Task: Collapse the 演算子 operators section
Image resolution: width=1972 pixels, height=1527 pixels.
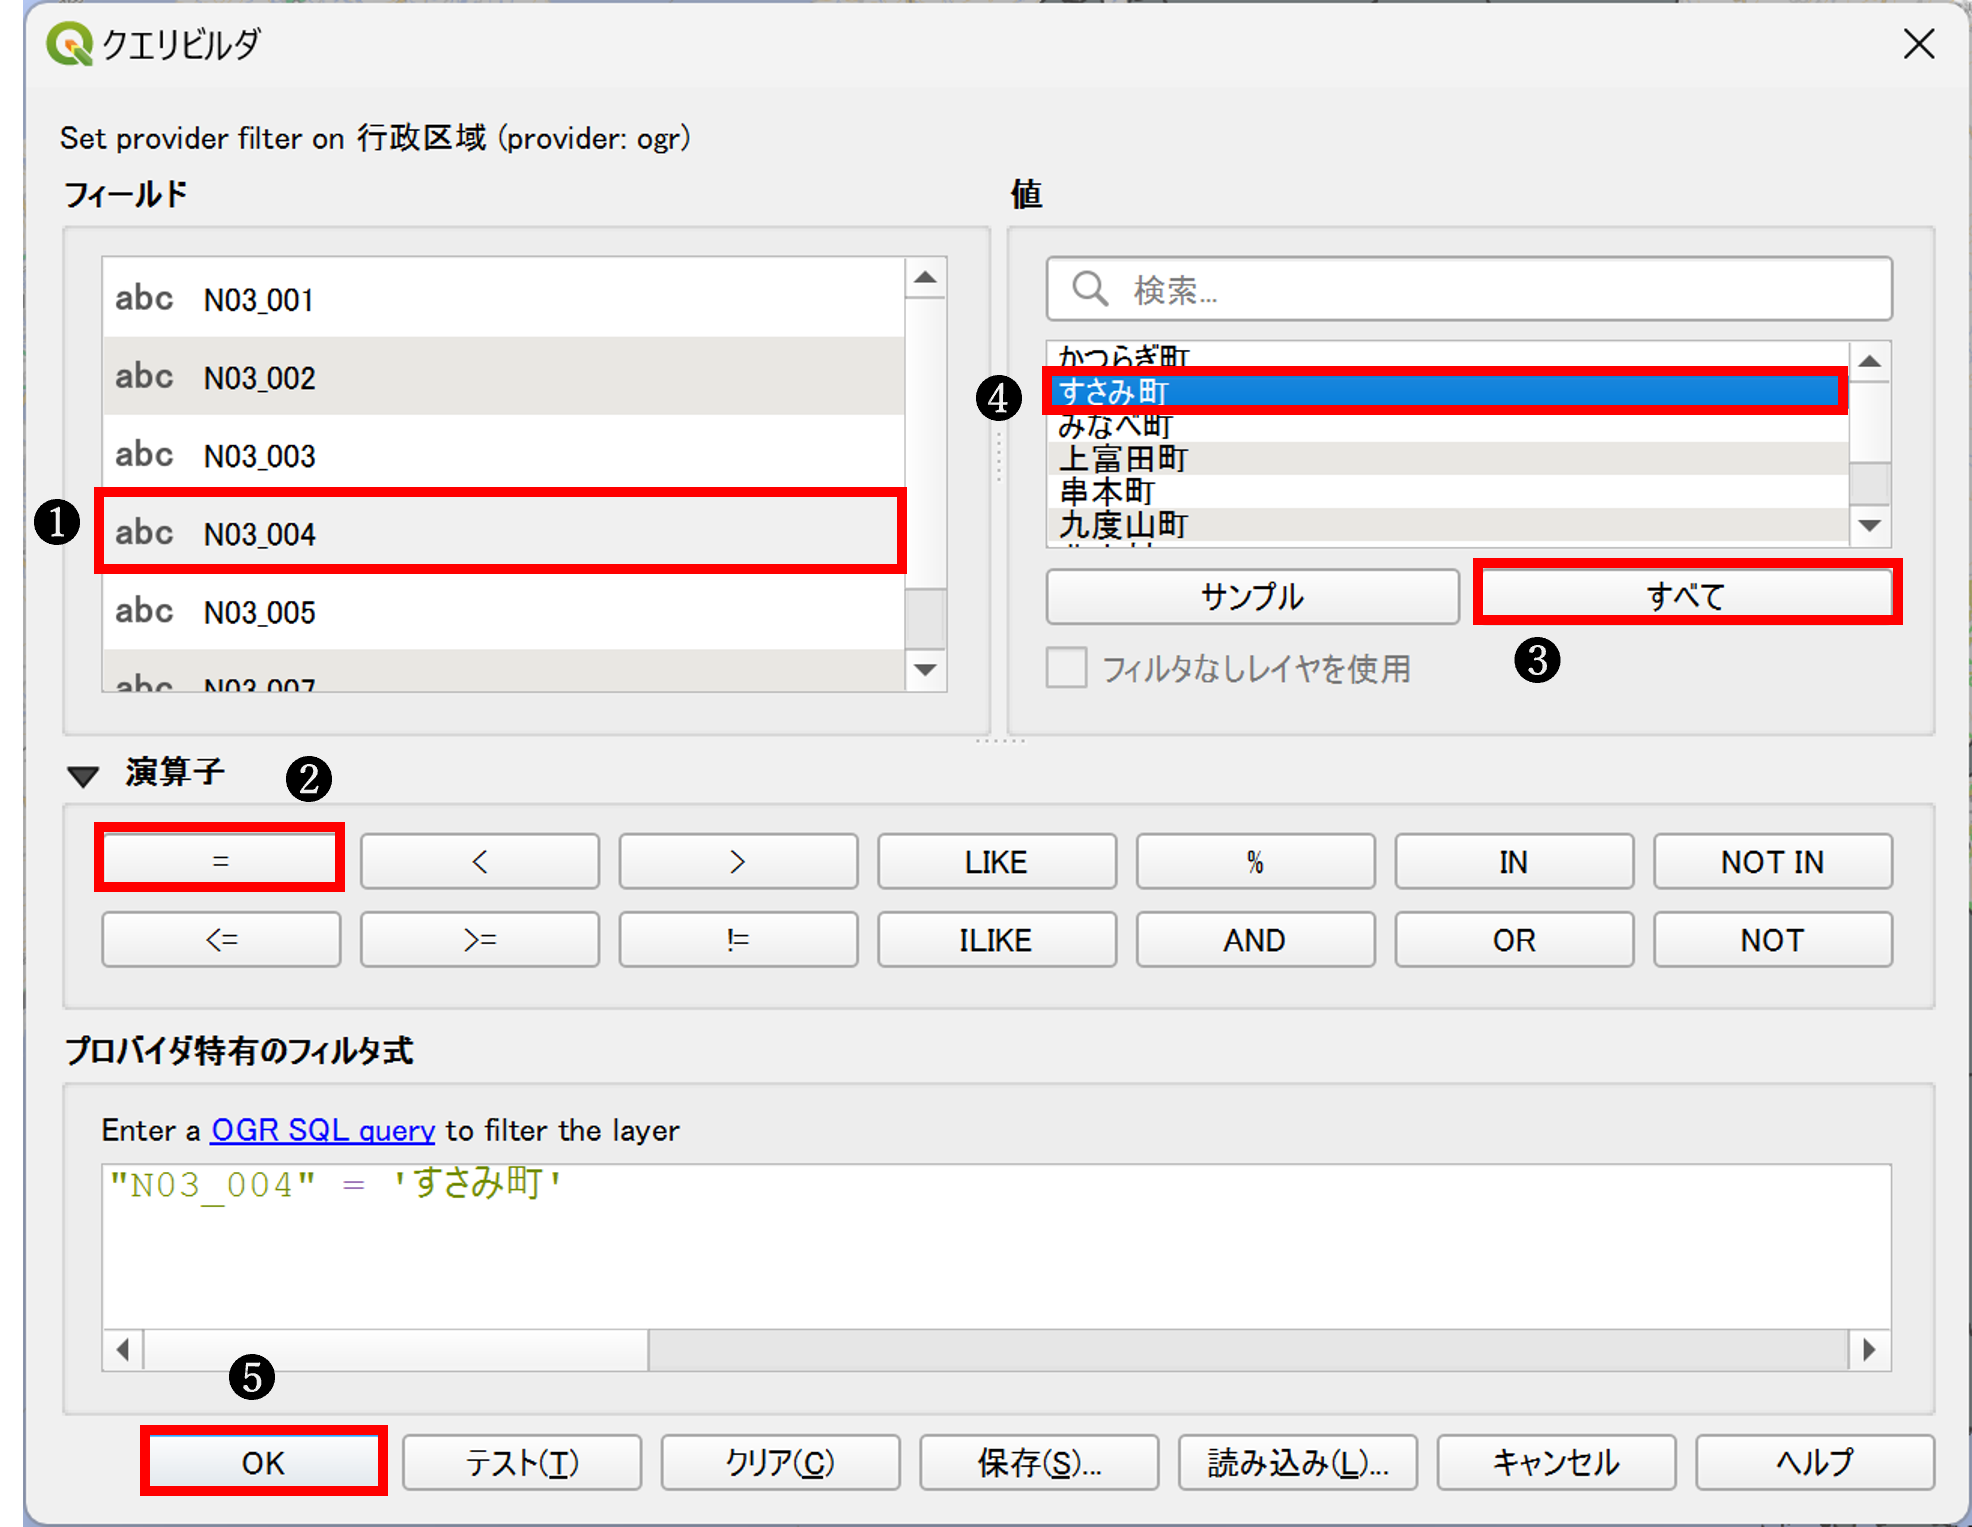Action: click(83, 775)
